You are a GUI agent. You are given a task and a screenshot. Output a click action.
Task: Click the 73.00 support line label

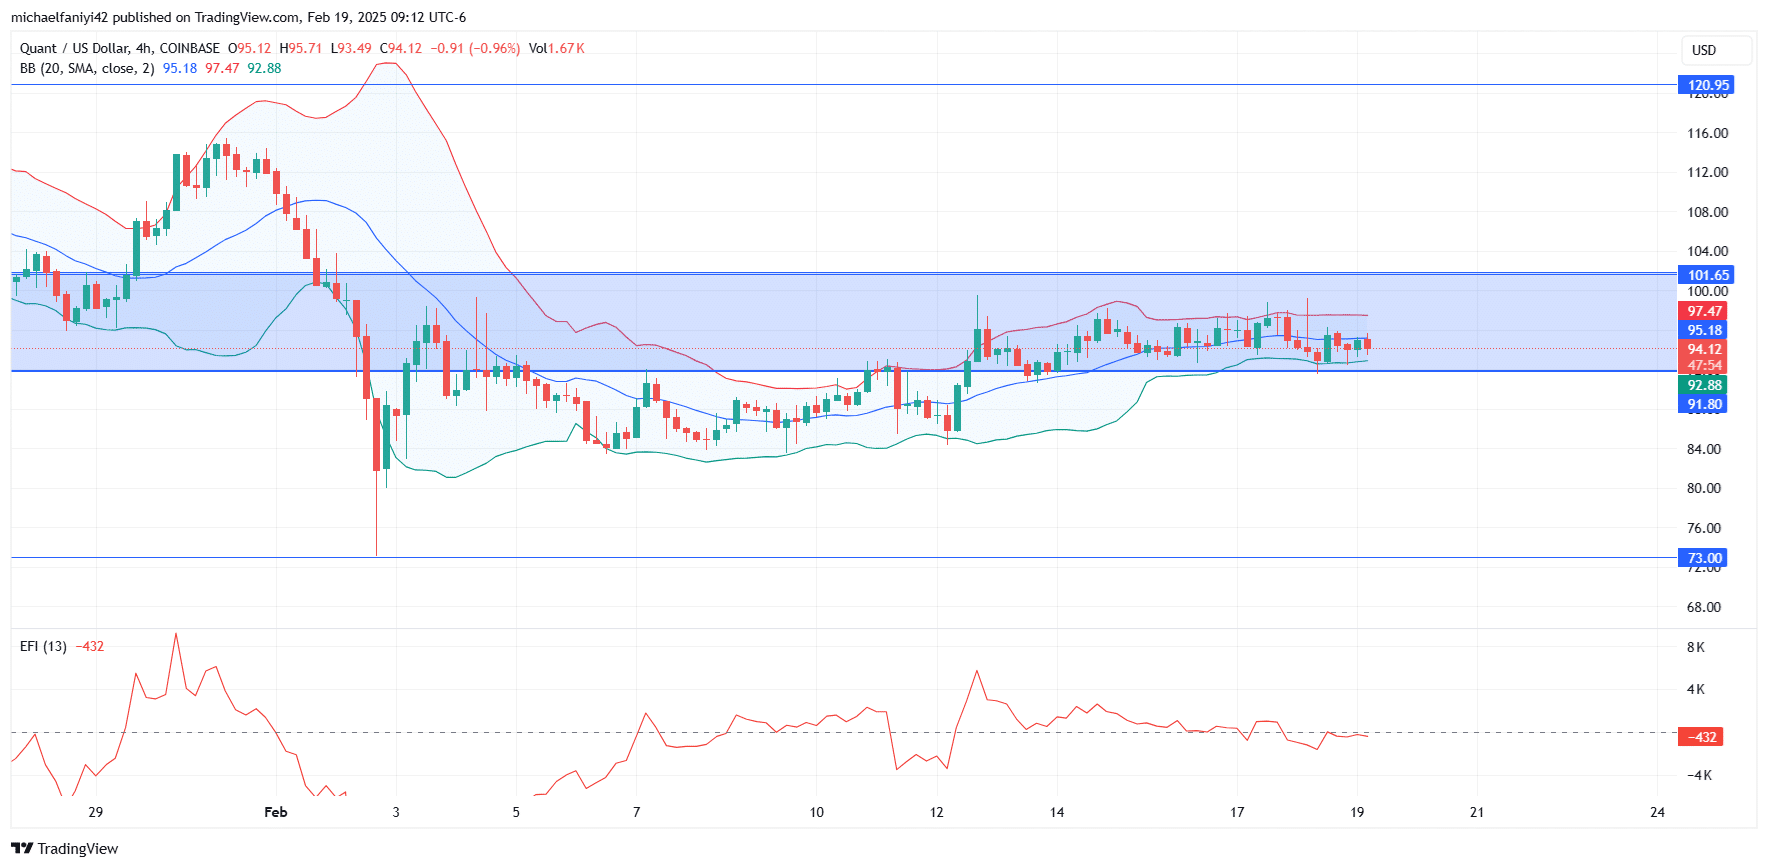1703,558
